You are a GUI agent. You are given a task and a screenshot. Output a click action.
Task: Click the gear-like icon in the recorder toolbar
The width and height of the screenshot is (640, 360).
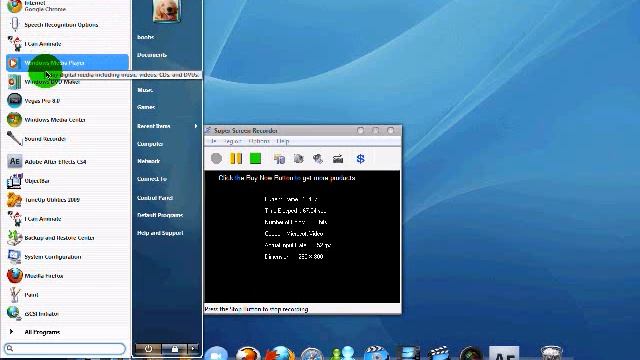(299, 159)
